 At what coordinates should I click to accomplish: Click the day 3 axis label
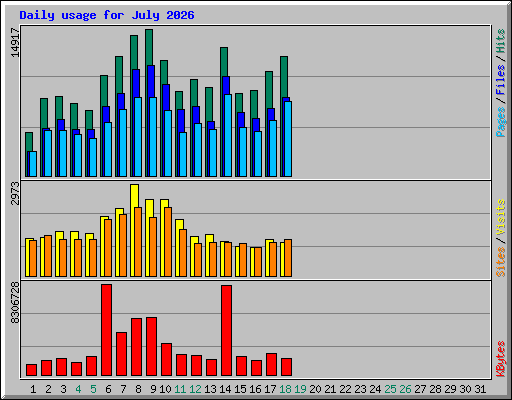point(63,389)
